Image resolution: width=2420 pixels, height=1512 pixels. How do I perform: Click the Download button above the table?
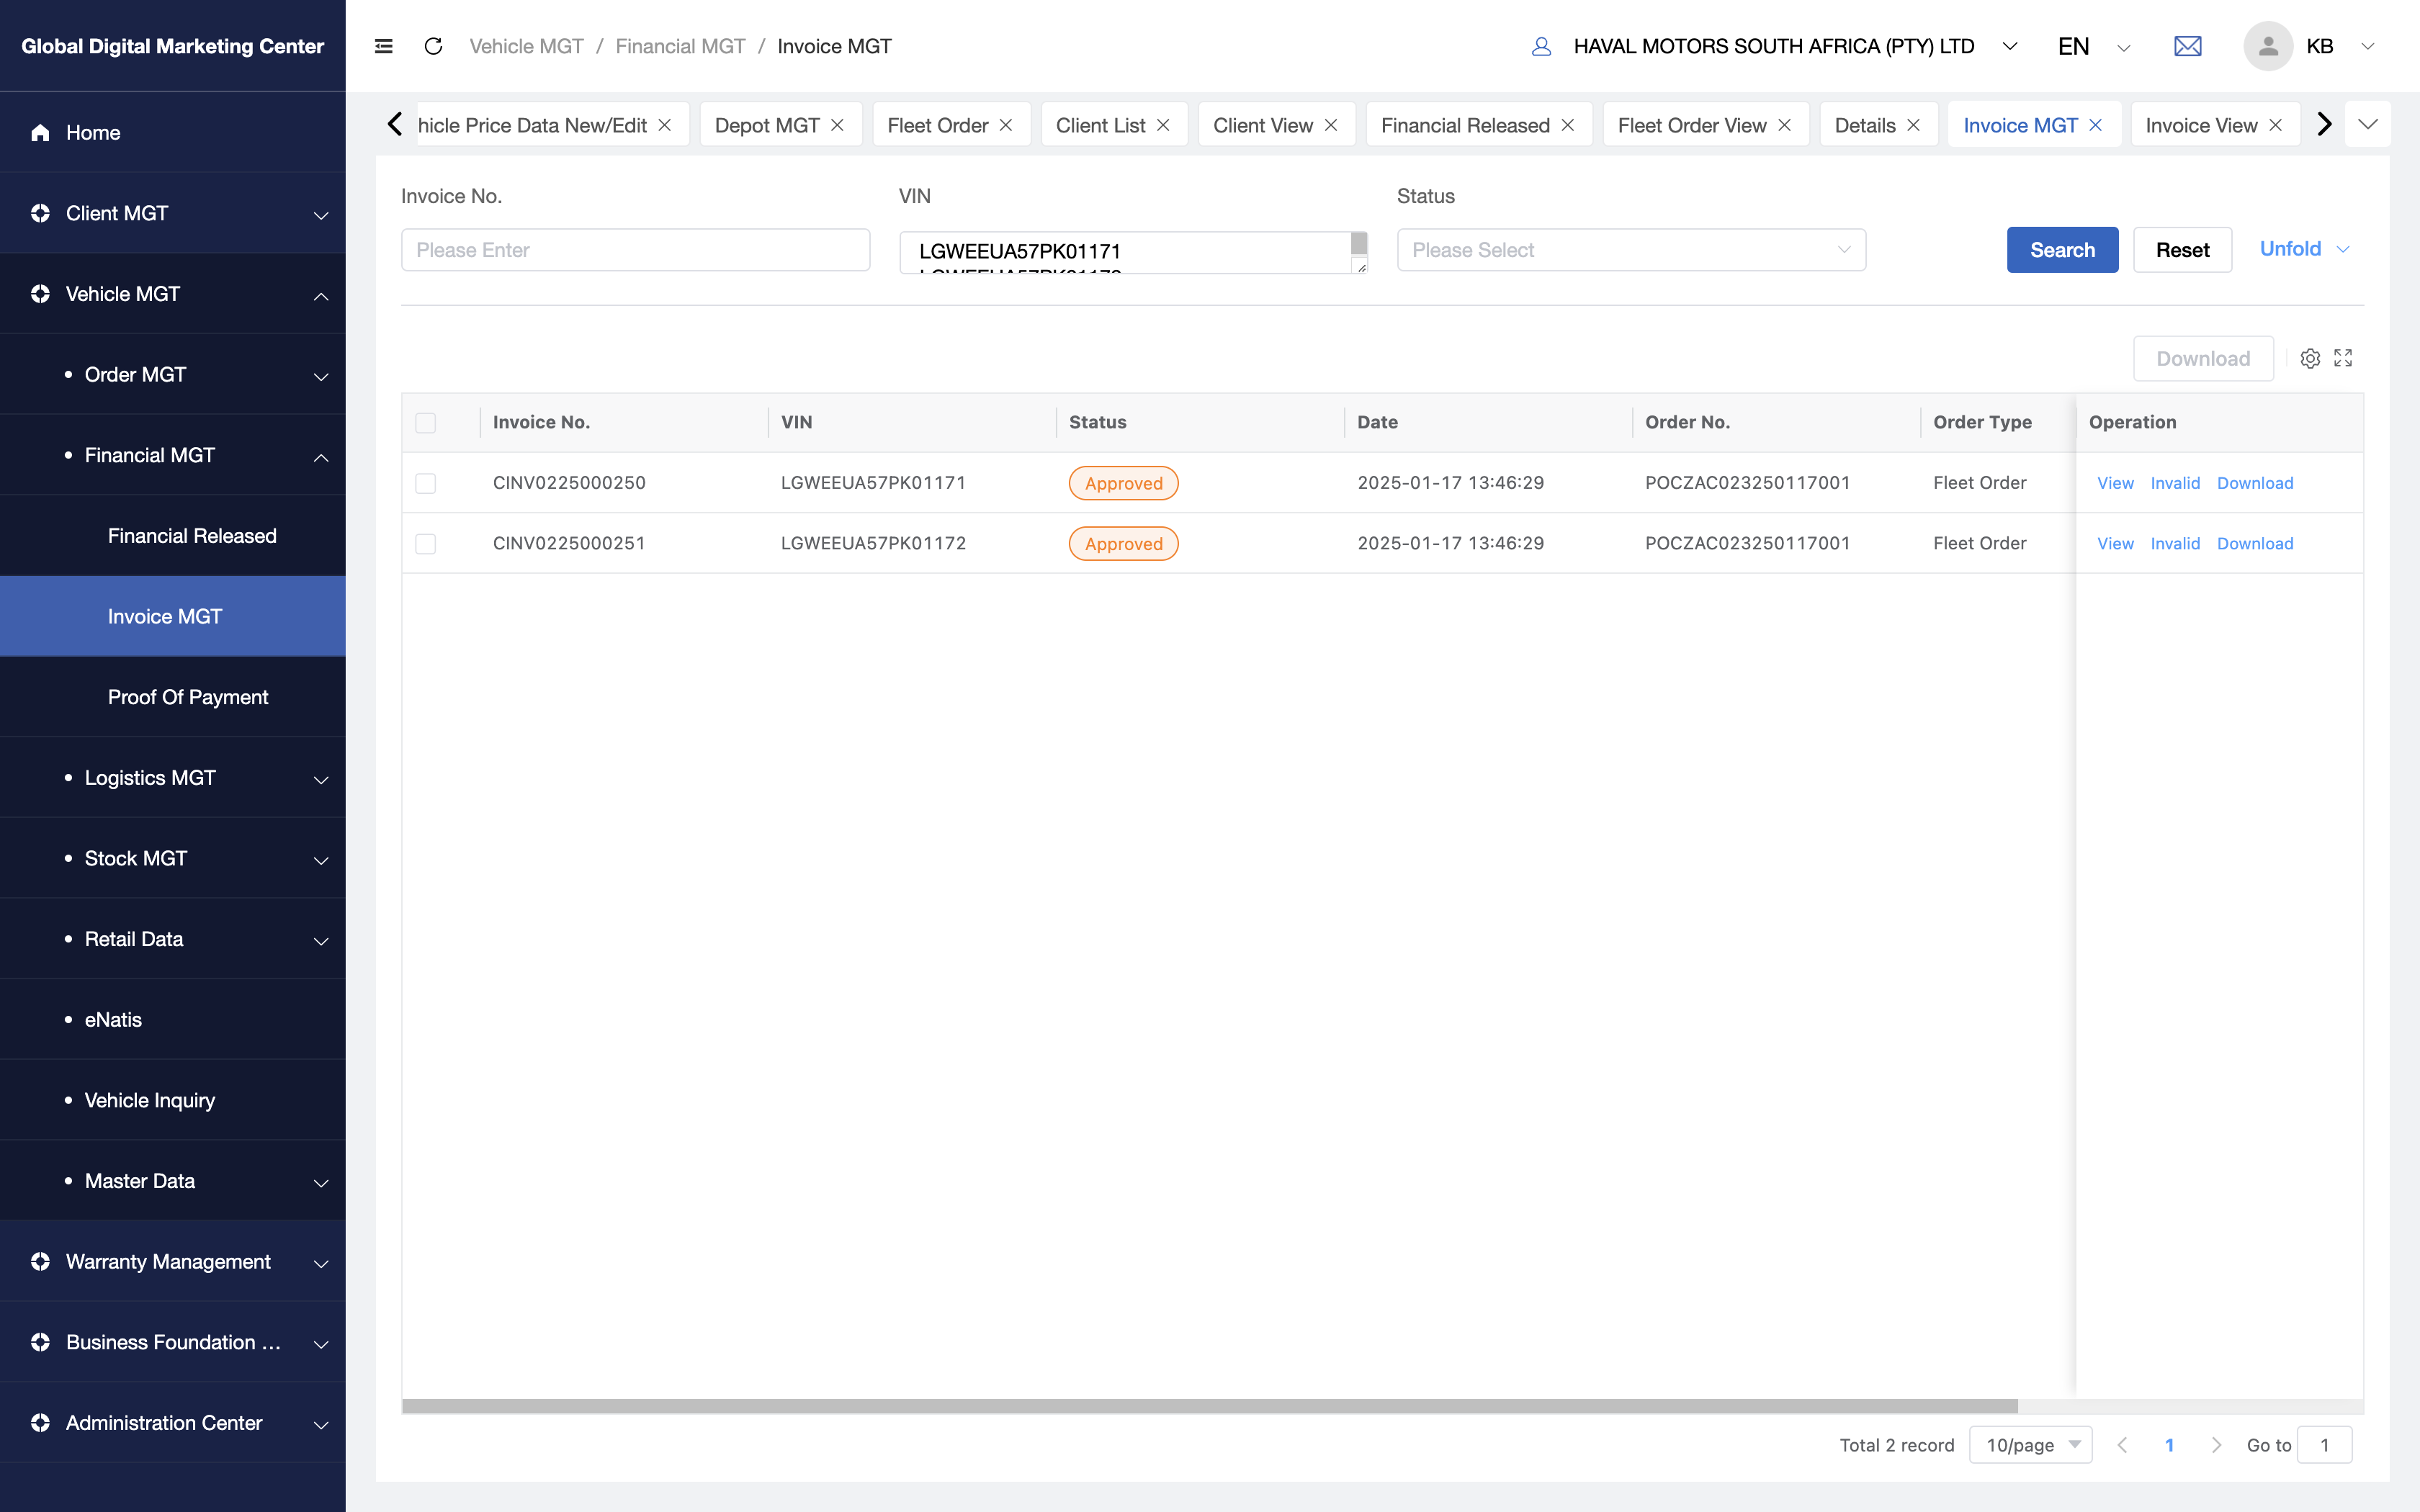click(2203, 358)
